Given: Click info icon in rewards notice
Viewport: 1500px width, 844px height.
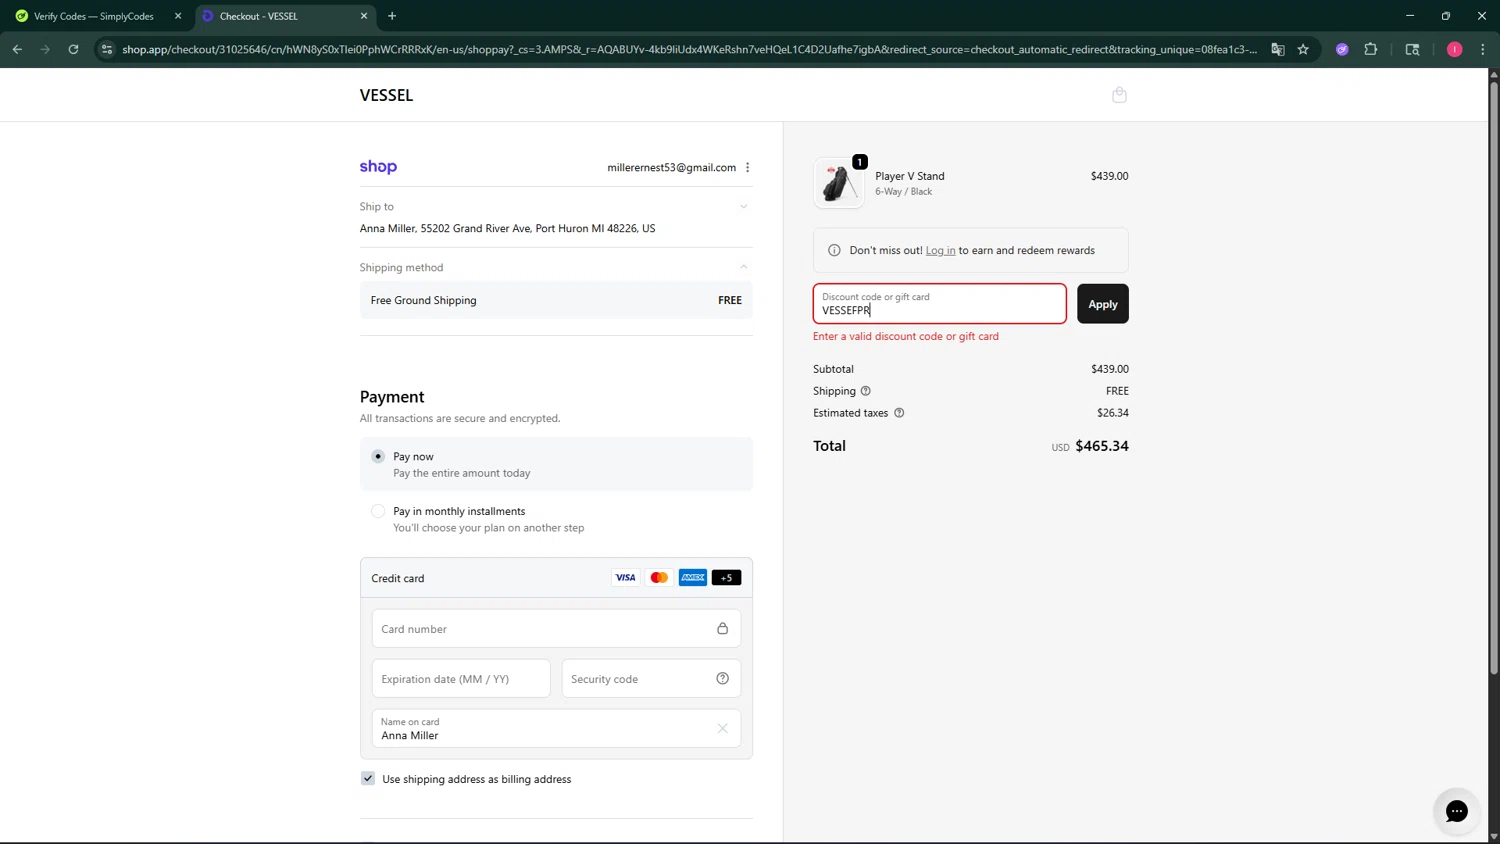Looking at the screenshot, I should tap(834, 250).
